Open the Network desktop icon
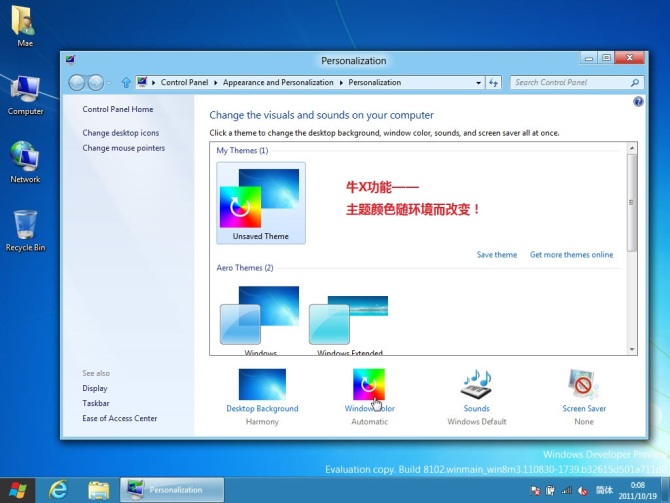Viewport: 670px width, 503px height. coord(25,162)
